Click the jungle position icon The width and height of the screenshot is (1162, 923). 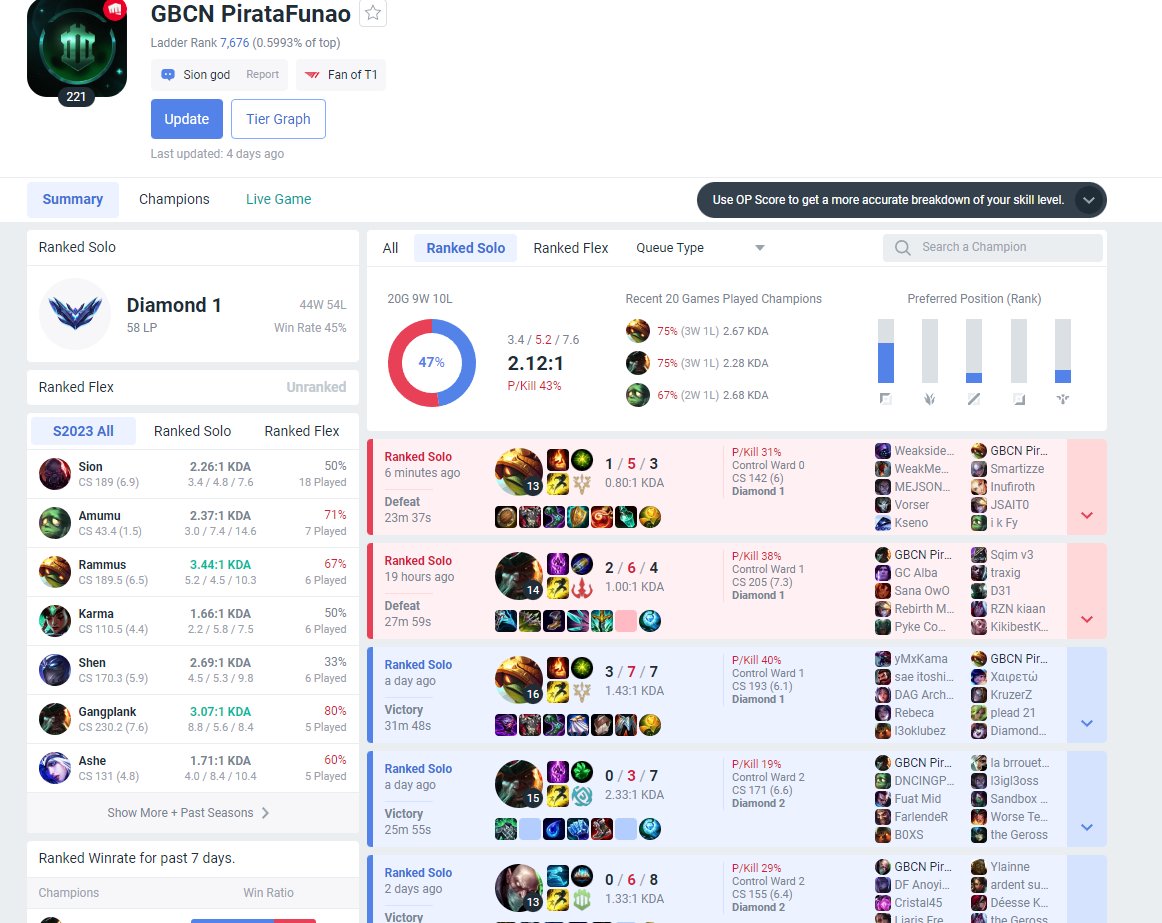930,399
